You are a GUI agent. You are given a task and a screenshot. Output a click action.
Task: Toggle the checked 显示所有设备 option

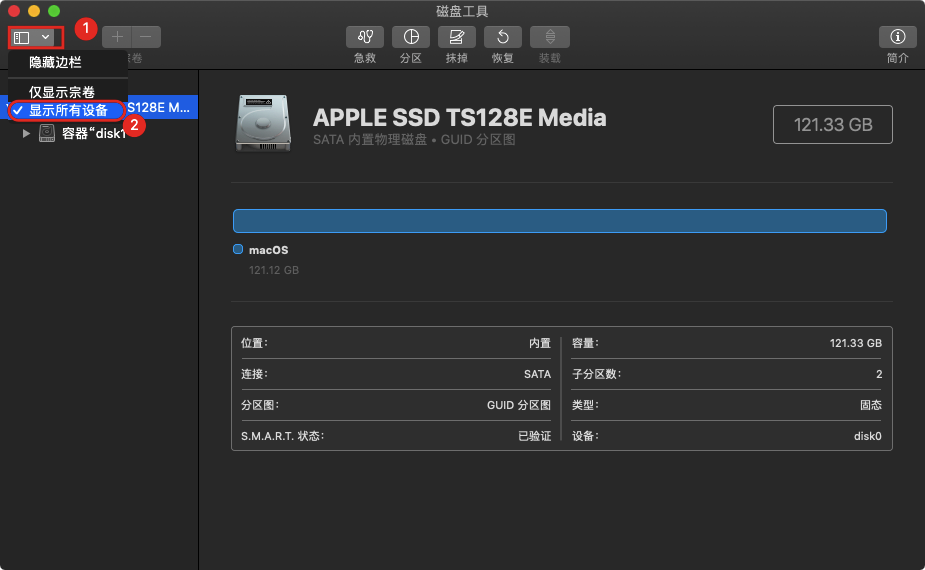click(x=68, y=110)
